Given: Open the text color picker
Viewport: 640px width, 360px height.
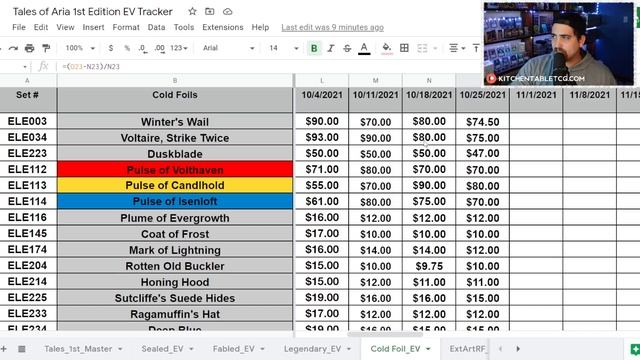Looking at the screenshot, I should (x=364, y=48).
